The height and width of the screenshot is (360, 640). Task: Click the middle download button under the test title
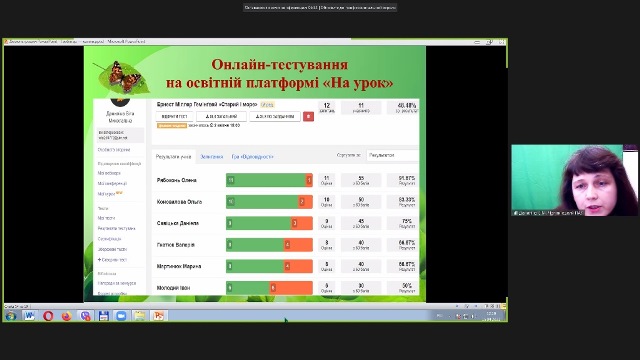[221, 116]
